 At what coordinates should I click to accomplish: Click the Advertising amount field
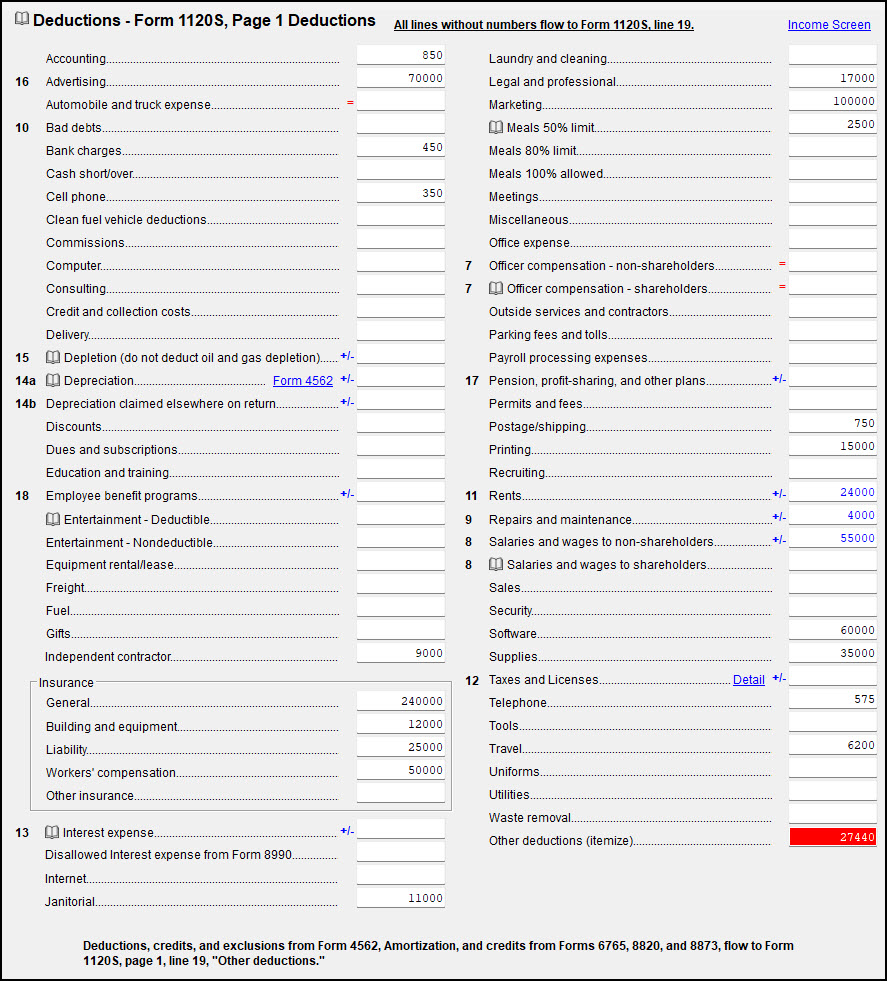point(401,78)
